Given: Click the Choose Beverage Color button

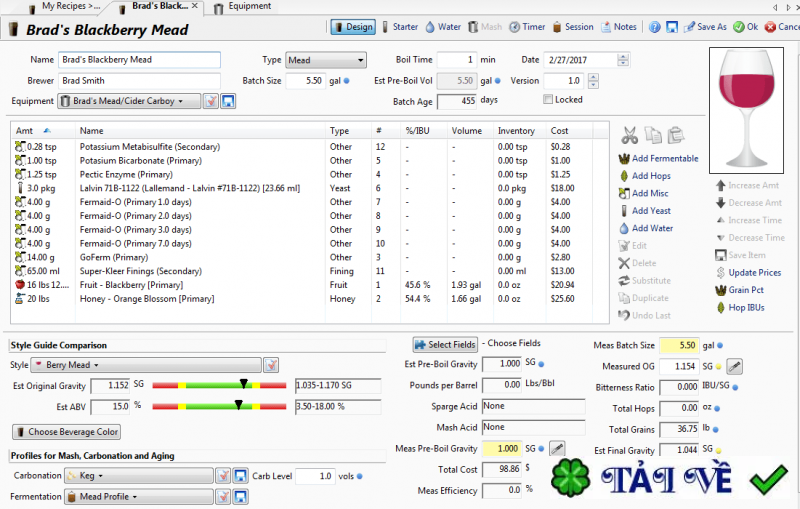Looking at the screenshot, I should [68, 432].
